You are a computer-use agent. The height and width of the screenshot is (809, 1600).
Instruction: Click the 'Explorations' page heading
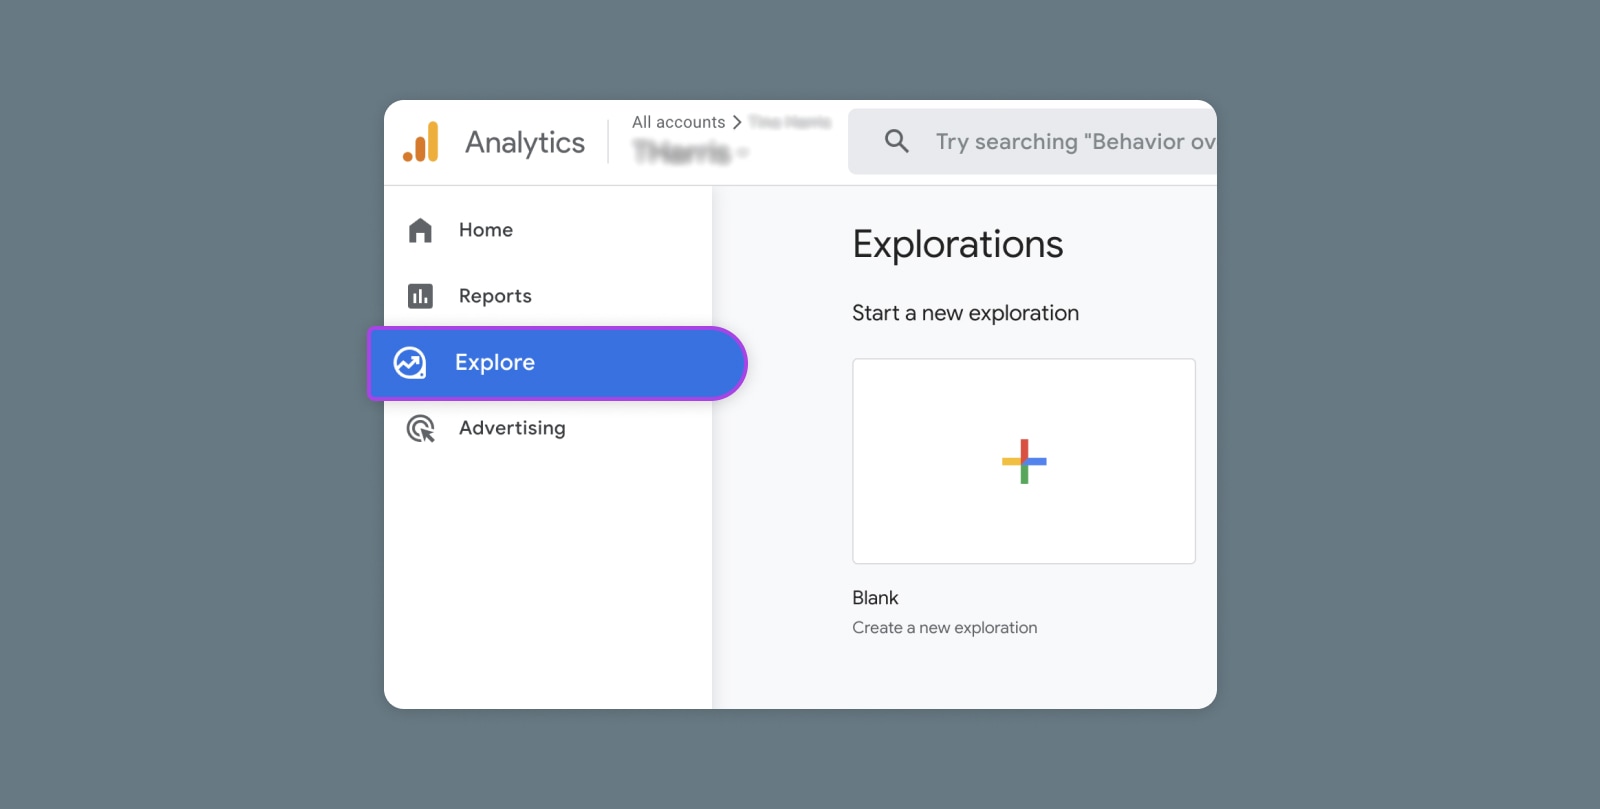[958, 244]
